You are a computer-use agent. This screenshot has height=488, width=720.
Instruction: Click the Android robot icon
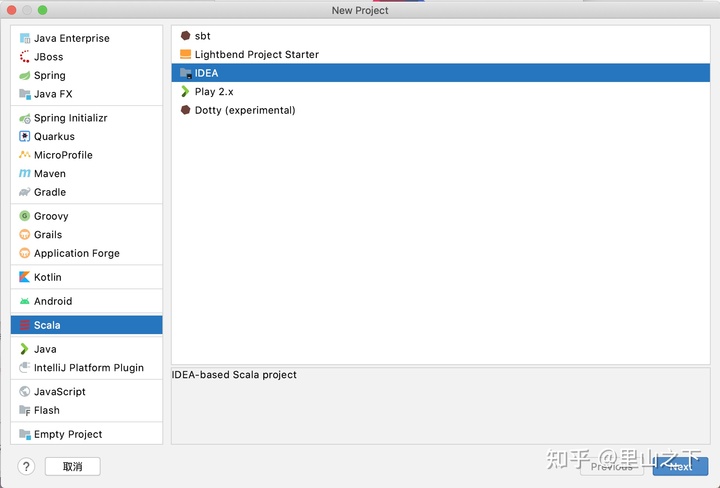[25, 301]
